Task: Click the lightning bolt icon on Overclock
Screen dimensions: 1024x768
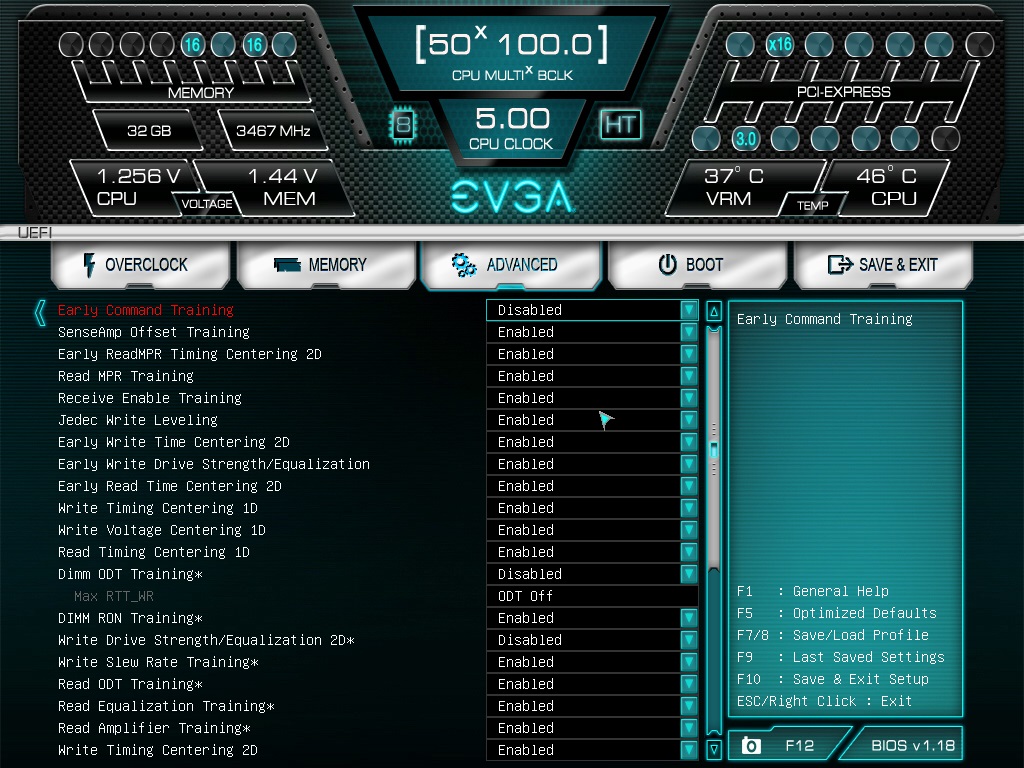Action: tap(89, 264)
